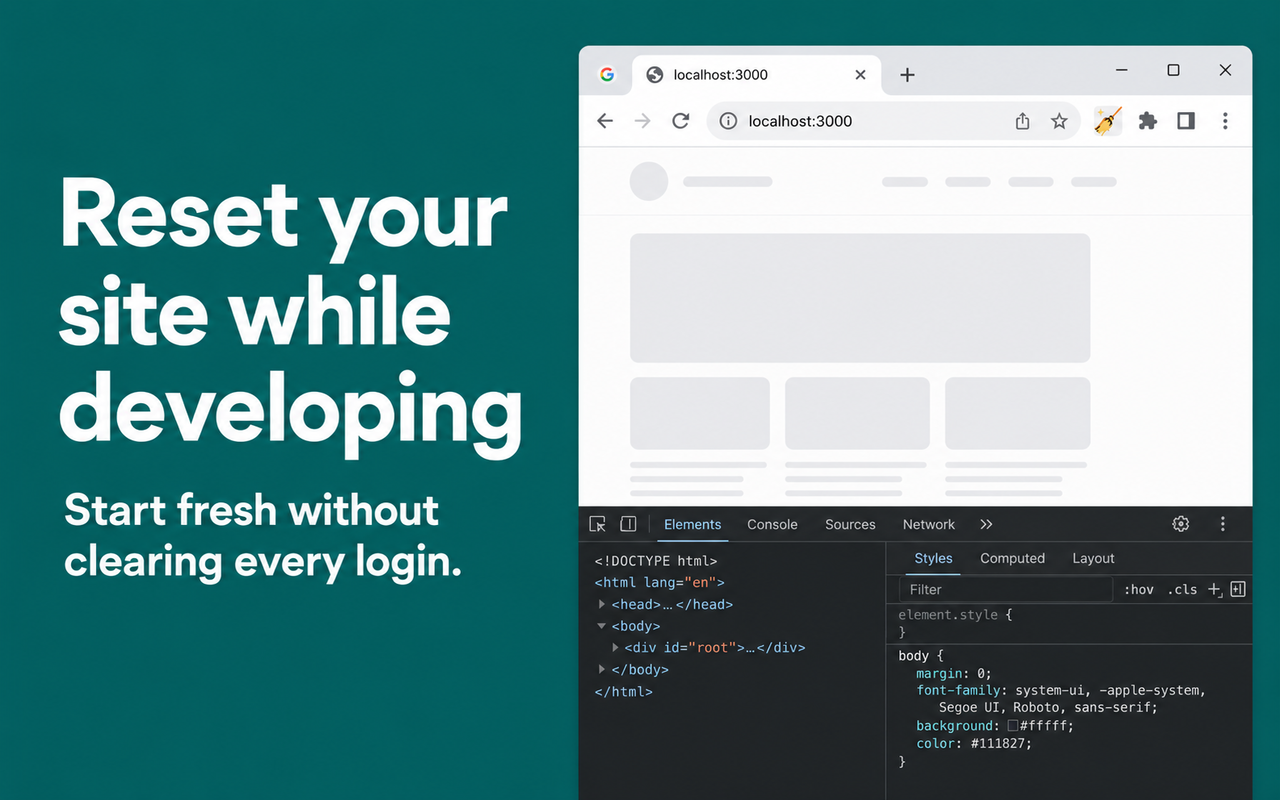This screenshot has height=800, width=1280.
Task: Click the color #111827 value
Action: (x=1000, y=743)
